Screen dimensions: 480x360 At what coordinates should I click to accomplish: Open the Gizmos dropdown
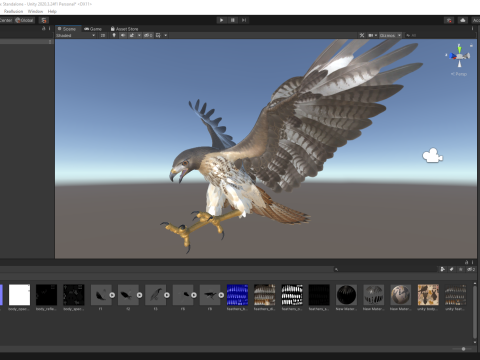[x=390, y=35]
